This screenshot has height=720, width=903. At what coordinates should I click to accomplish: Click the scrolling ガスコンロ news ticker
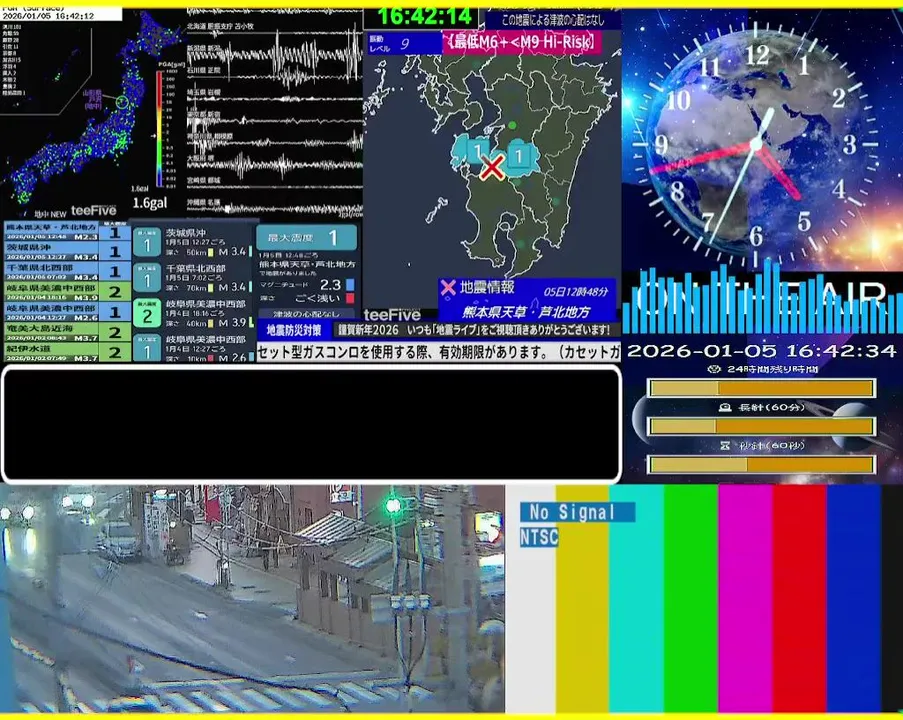coord(438,352)
